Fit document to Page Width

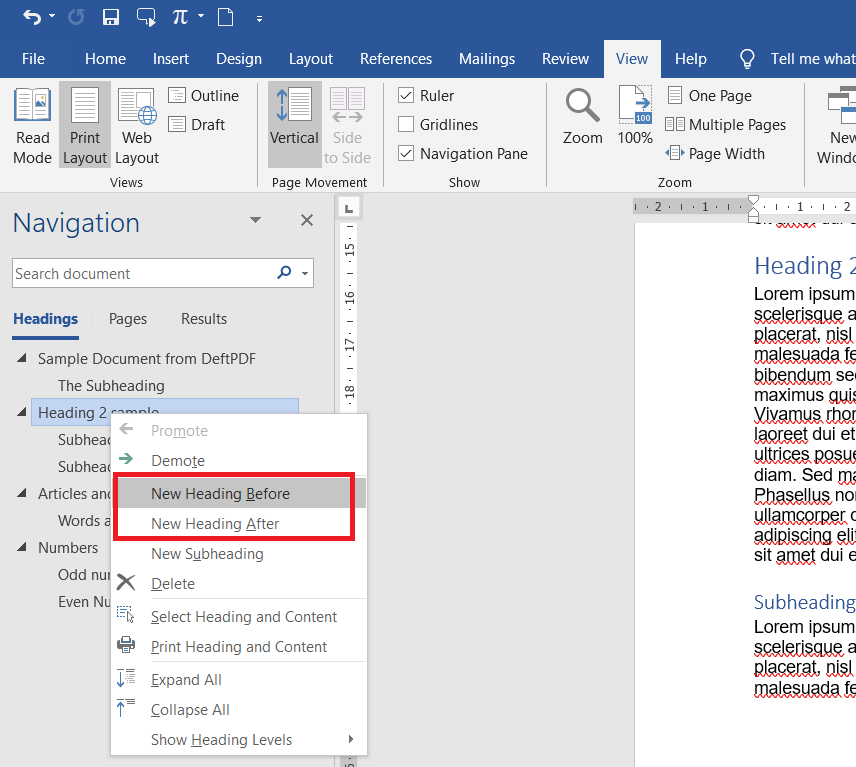coord(722,153)
